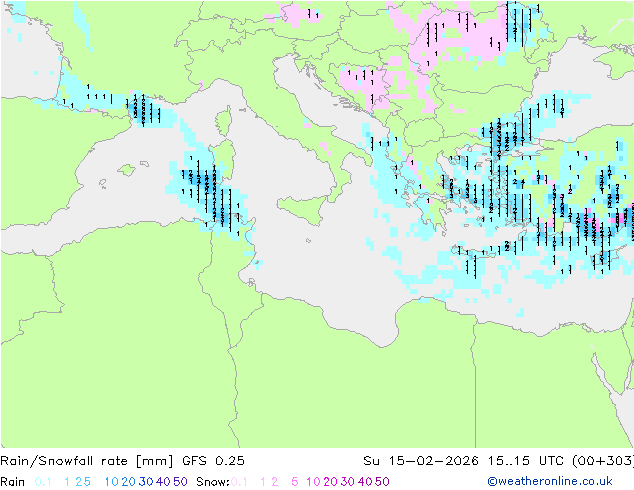Pick the Snow legend value 40
634x490 pixels.
[365, 482]
